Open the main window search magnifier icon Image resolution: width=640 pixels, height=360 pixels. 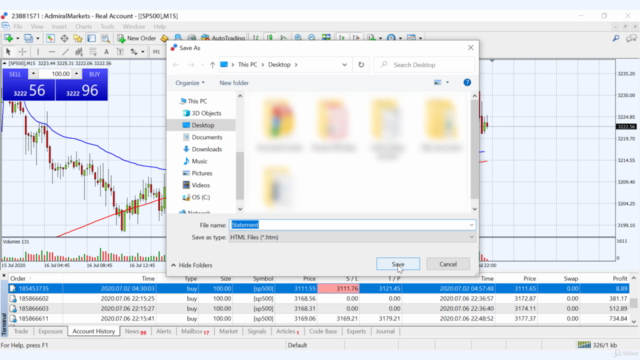pyautogui.click(x=616, y=38)
